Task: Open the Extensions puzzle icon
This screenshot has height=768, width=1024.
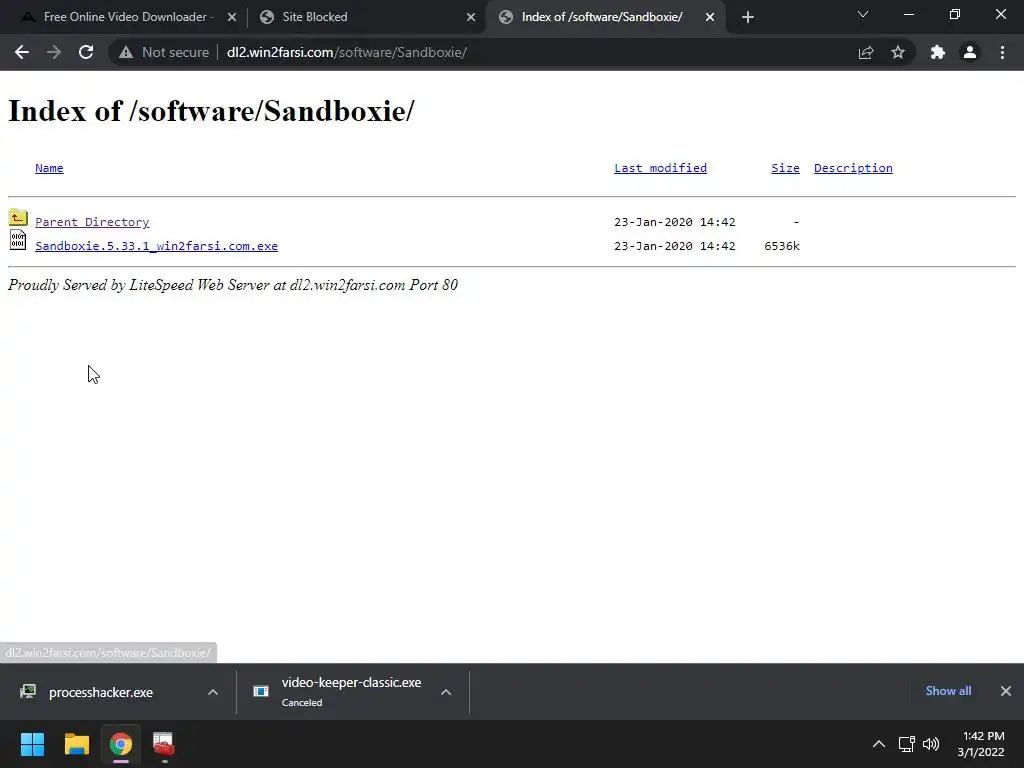Action: click(x=938, y=52)
